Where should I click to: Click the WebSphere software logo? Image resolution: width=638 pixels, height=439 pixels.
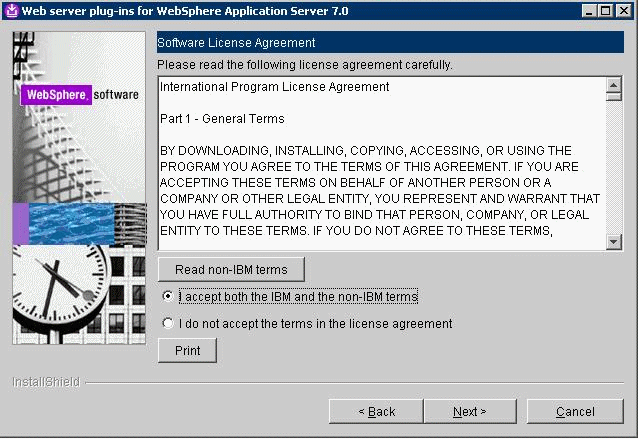(80, 95)
